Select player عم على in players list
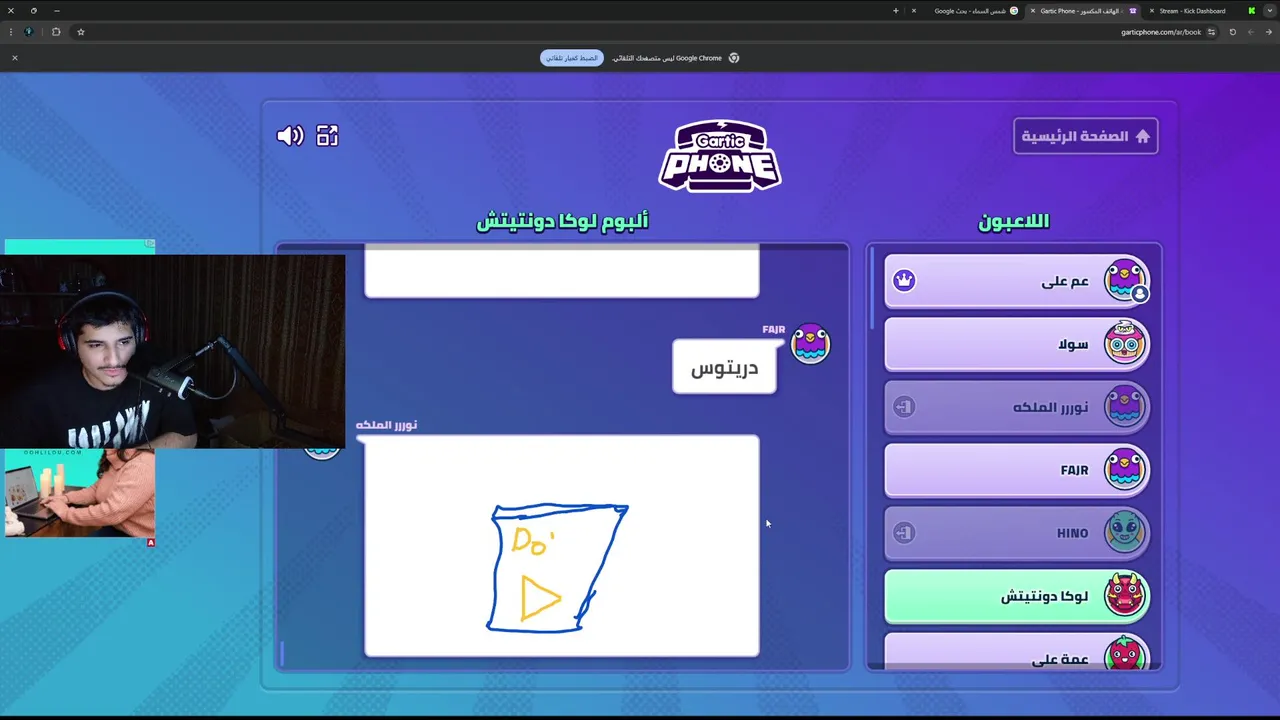The height and width of the screenshot is (720, 1280). [1017, 281]
